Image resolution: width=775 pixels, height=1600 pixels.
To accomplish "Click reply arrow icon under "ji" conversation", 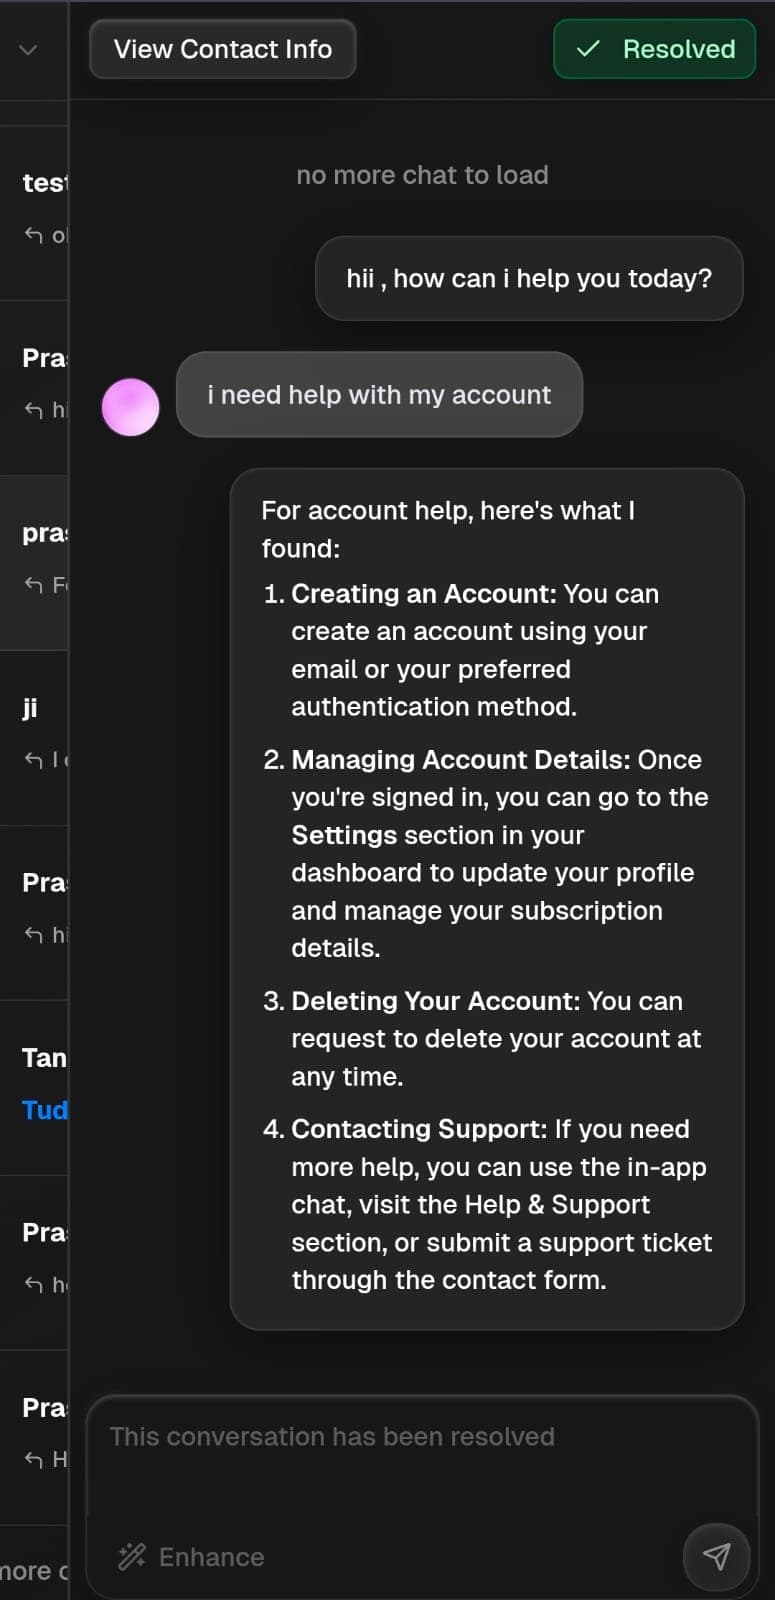I will [34, 760].
